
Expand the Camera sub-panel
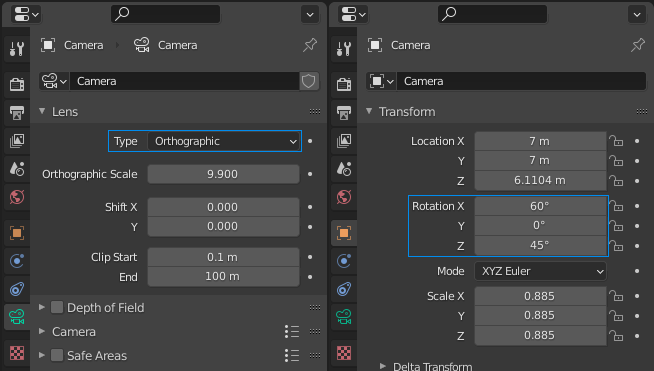click(42, 331)
